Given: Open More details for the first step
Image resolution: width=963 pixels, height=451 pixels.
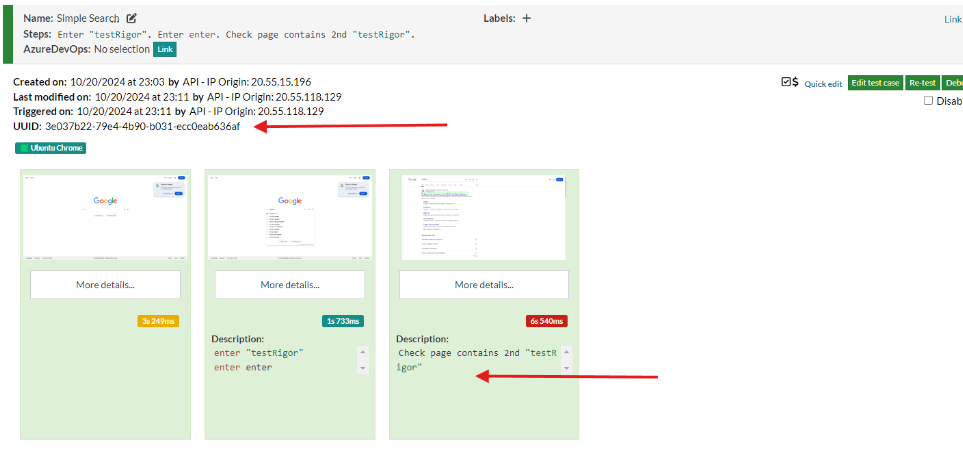Looking at the screenshot, I should 105,285.
